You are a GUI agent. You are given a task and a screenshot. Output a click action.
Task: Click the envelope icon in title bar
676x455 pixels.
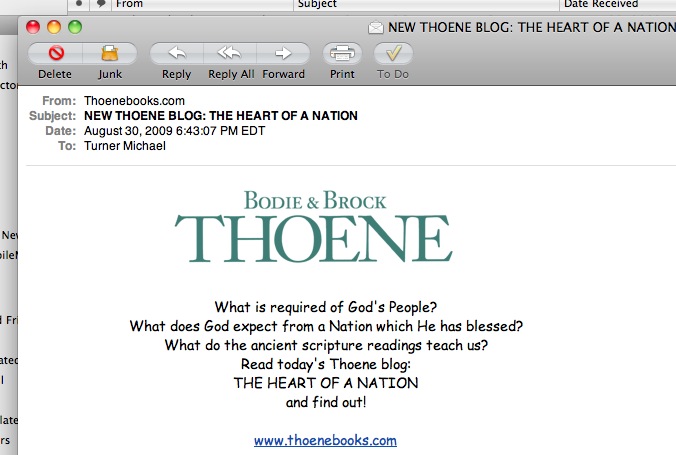pos(376,28)
